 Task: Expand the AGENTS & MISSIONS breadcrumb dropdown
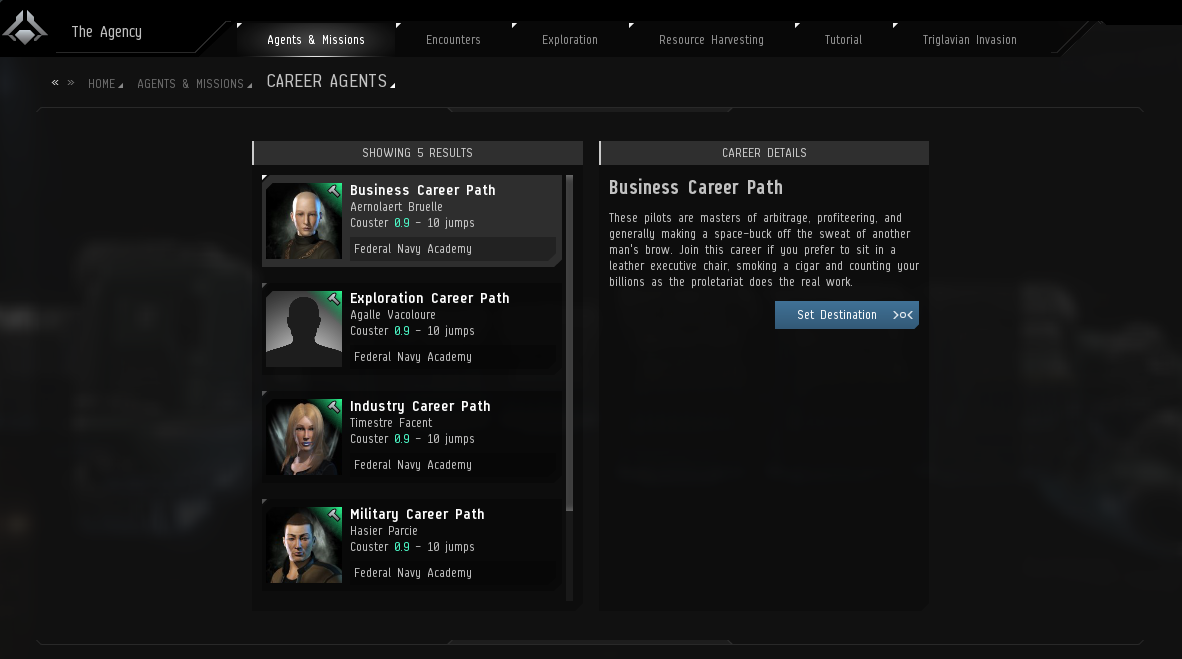[x=250, y=86]
